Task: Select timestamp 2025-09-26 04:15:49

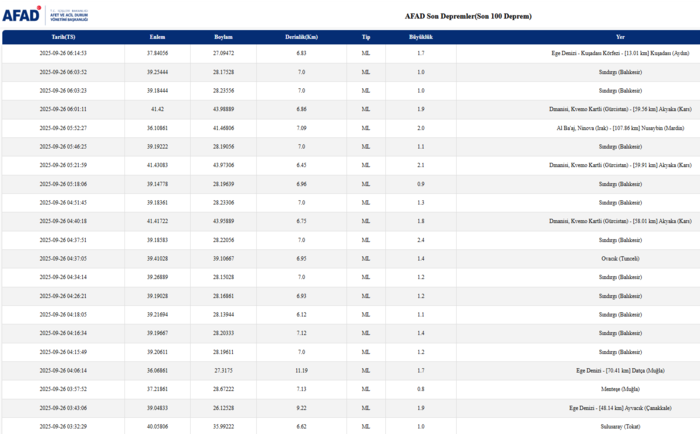Action: tap(63, 352)
